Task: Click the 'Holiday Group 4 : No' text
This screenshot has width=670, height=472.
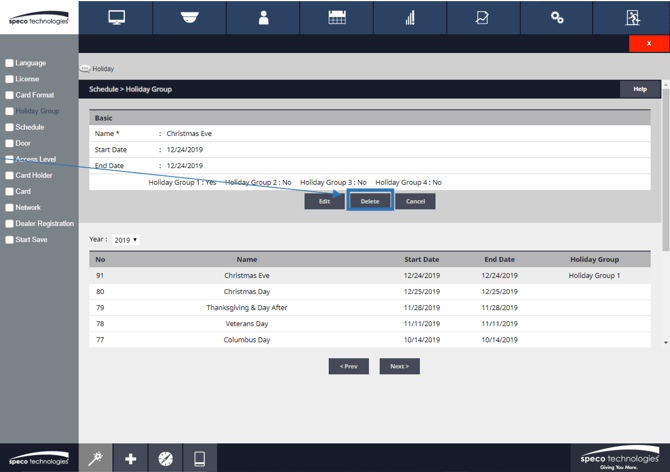Action: [408, 182]
